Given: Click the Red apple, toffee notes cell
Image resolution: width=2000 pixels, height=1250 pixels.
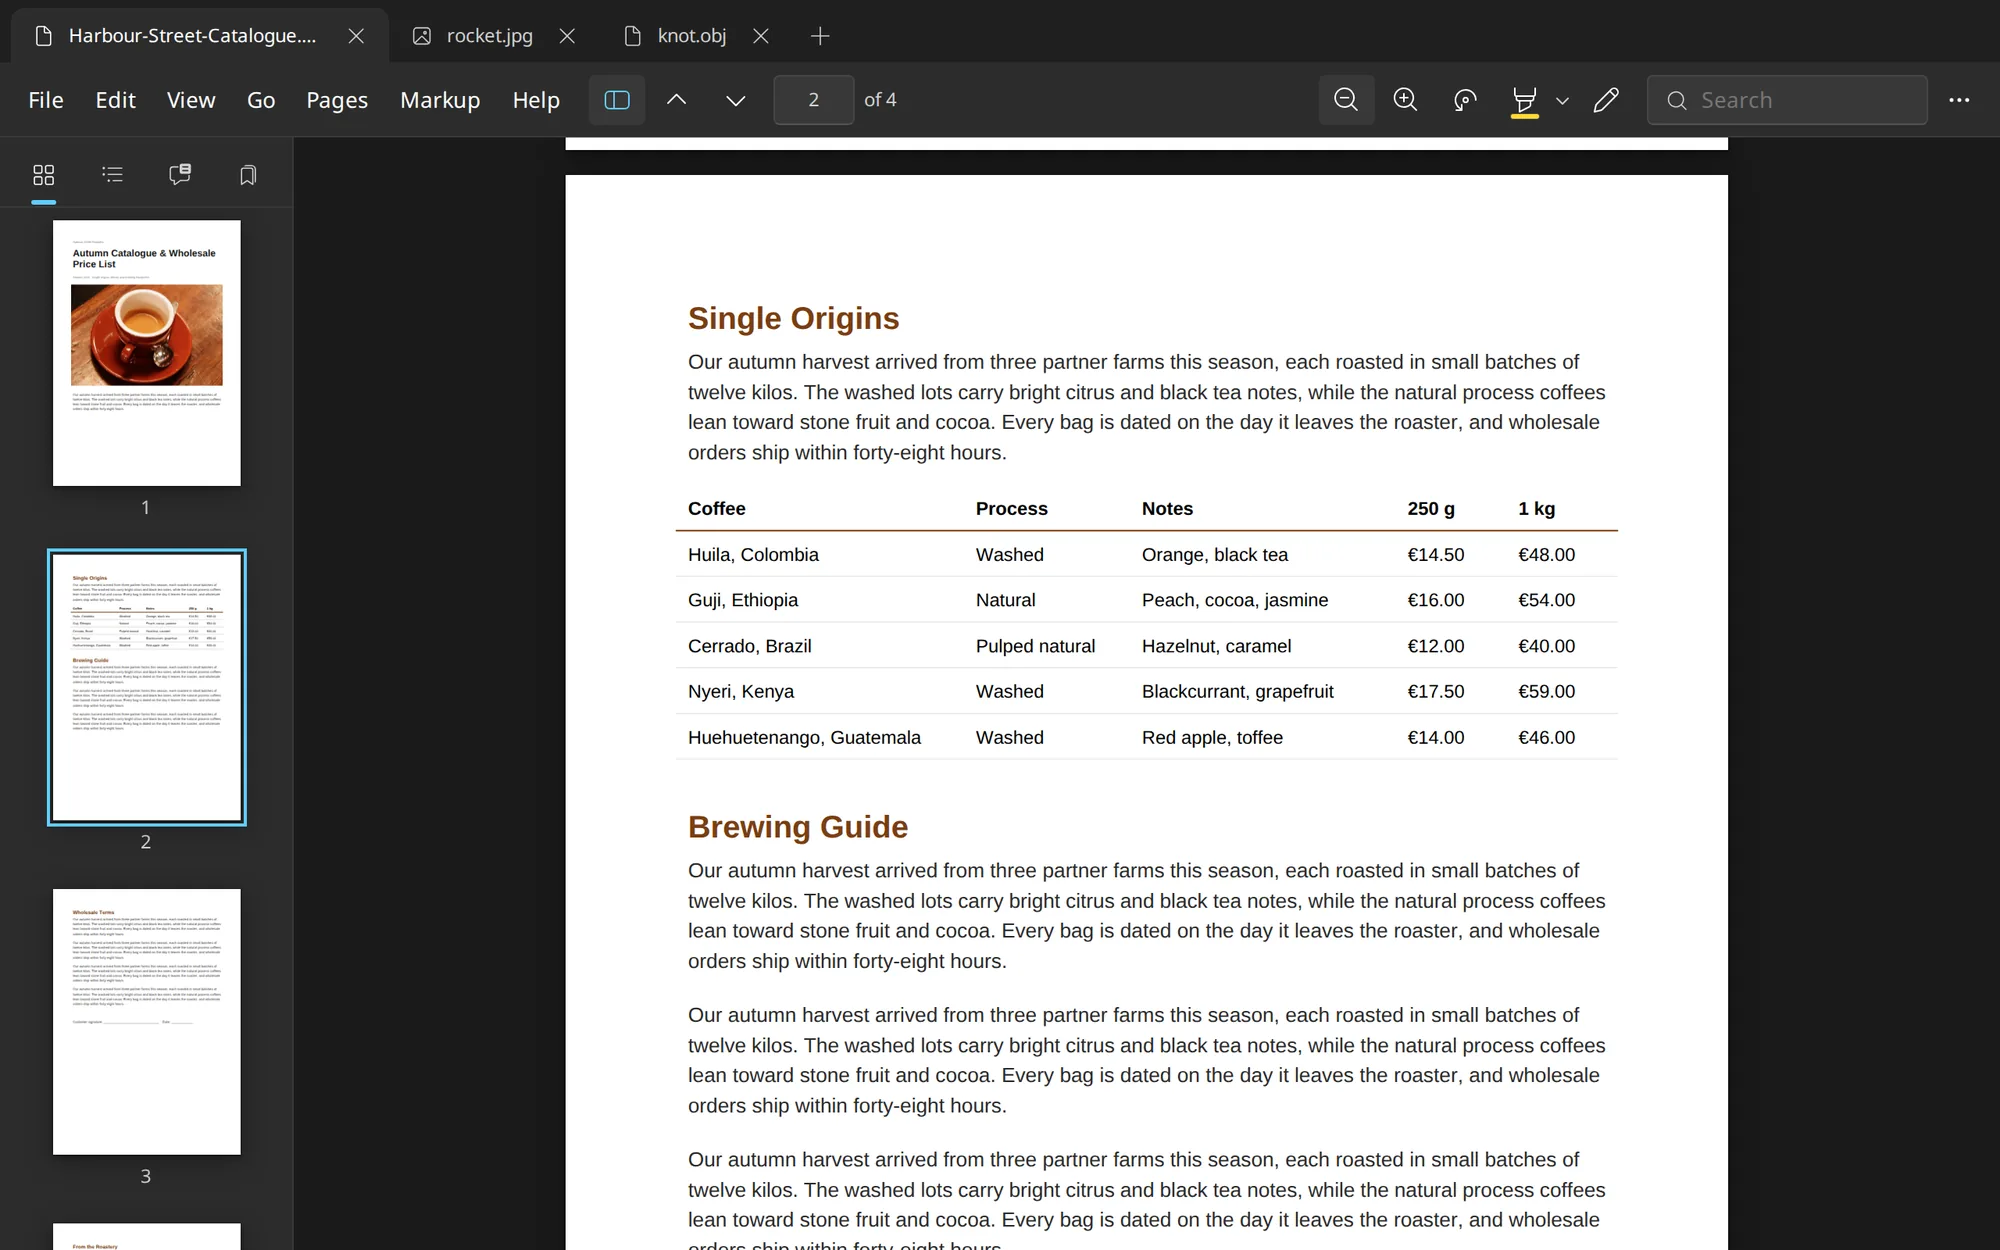Looking at the screenshot, I should point(1212,738).
